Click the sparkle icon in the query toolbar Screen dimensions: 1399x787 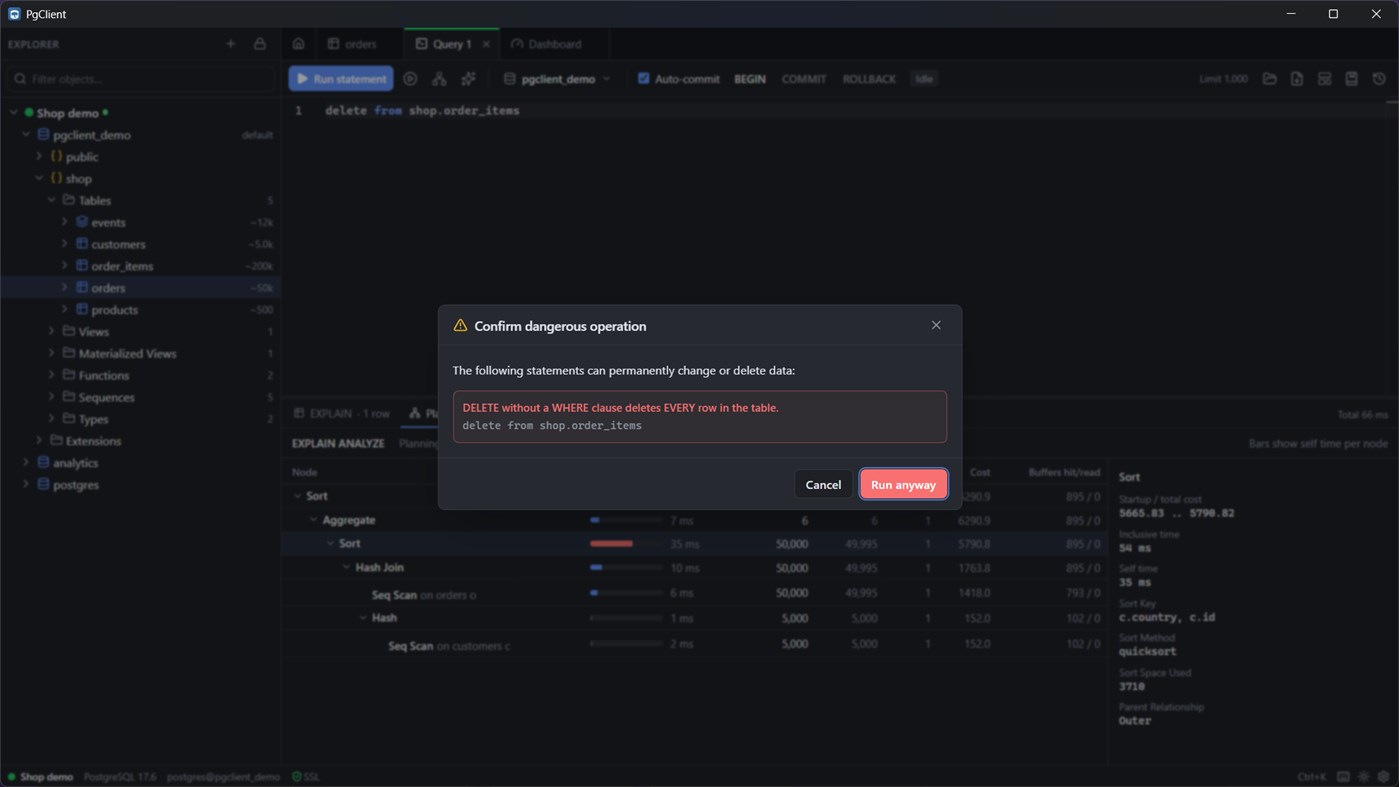468,79
